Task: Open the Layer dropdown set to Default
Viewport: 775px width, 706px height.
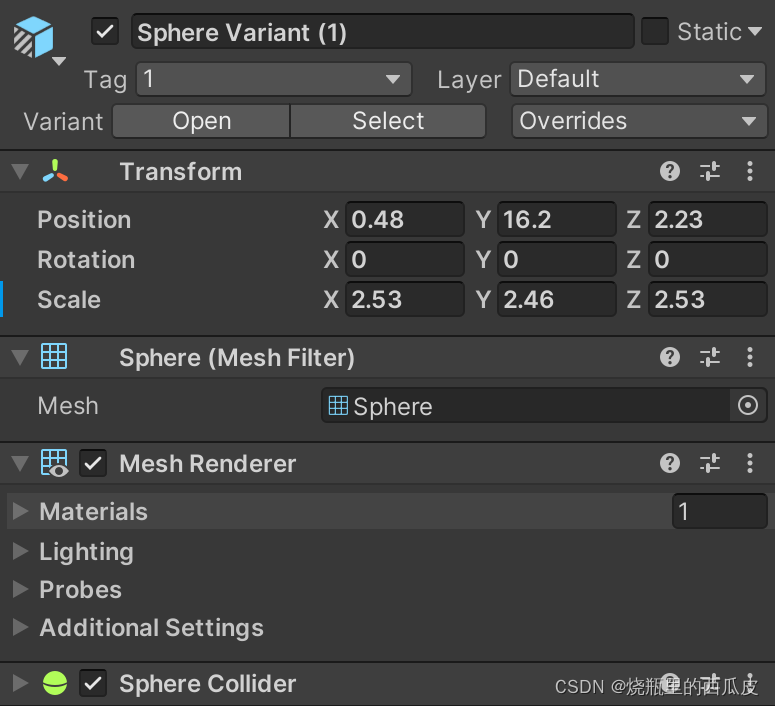Action: [638, 79]
